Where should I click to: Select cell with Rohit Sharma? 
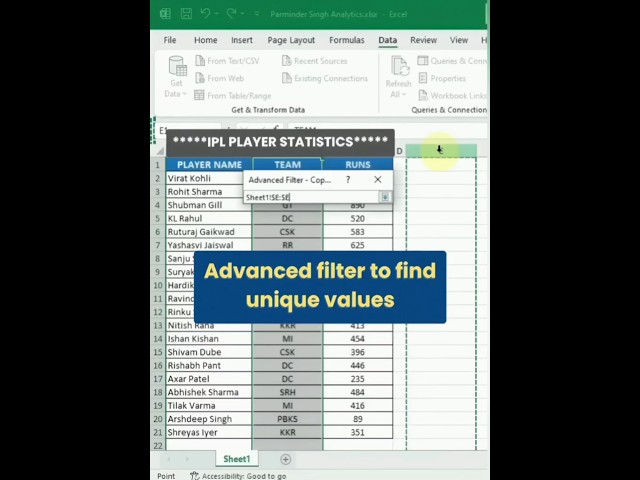(209, 192)
